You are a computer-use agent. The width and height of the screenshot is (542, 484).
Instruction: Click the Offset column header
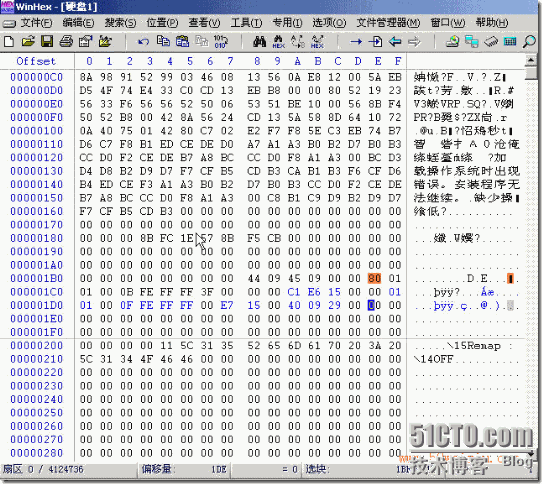tap(36, 61)
